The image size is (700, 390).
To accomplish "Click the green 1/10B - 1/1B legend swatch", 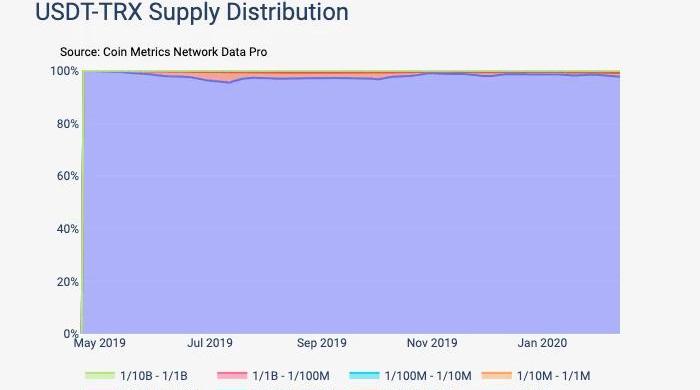I will click(100, 375).
